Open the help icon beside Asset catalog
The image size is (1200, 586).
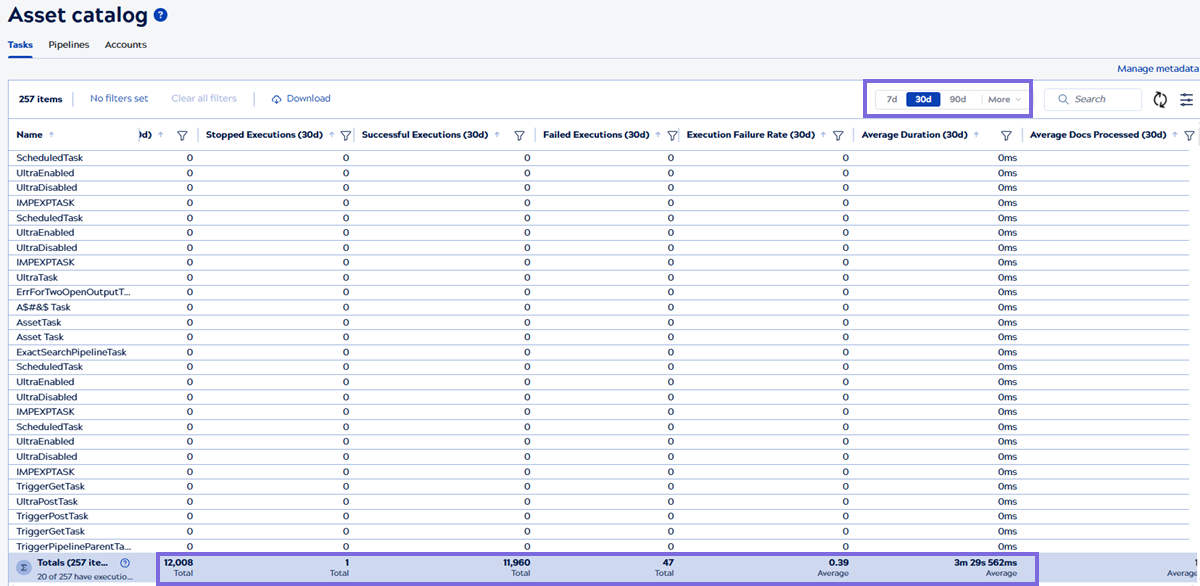160,15
